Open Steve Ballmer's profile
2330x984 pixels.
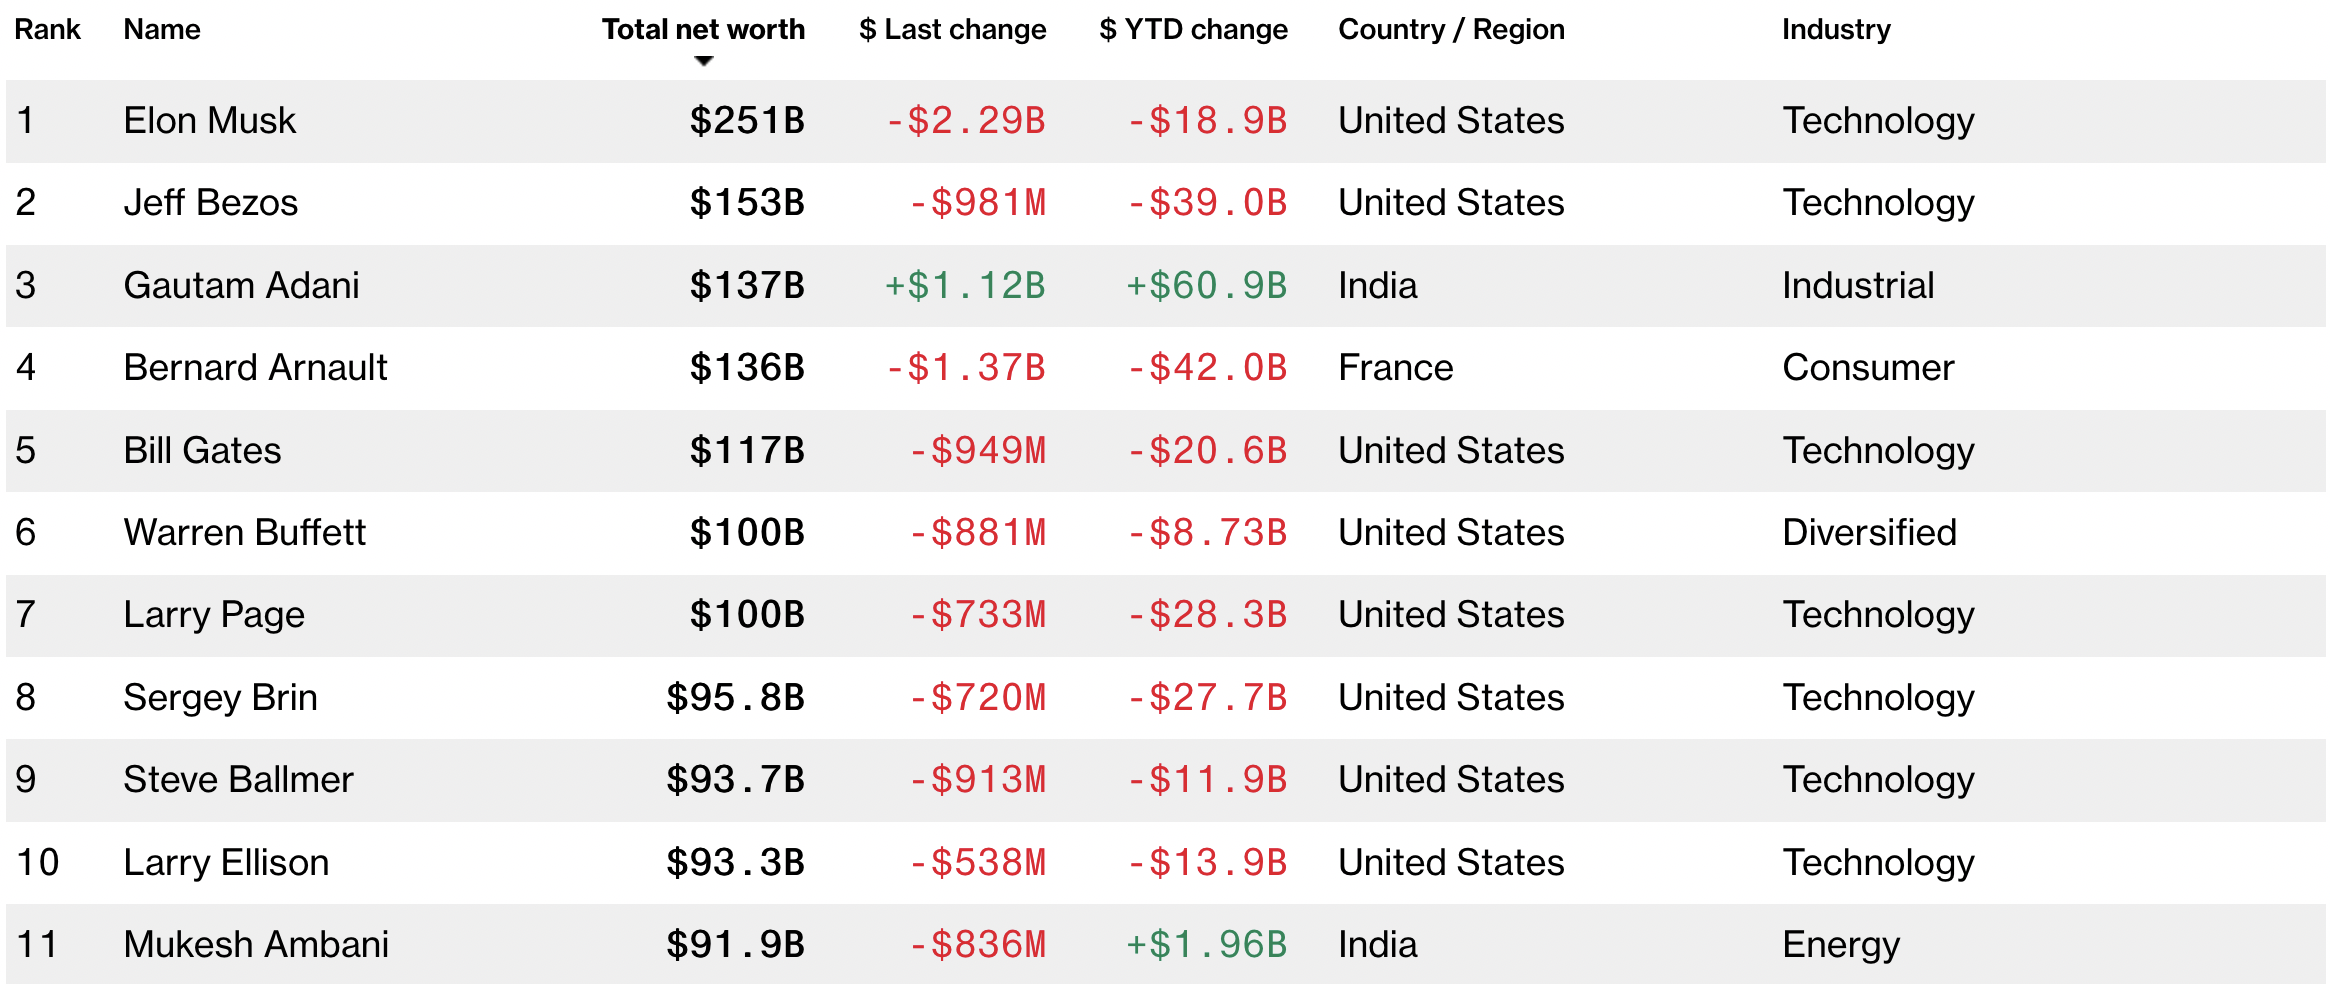(x=238, y=780)
